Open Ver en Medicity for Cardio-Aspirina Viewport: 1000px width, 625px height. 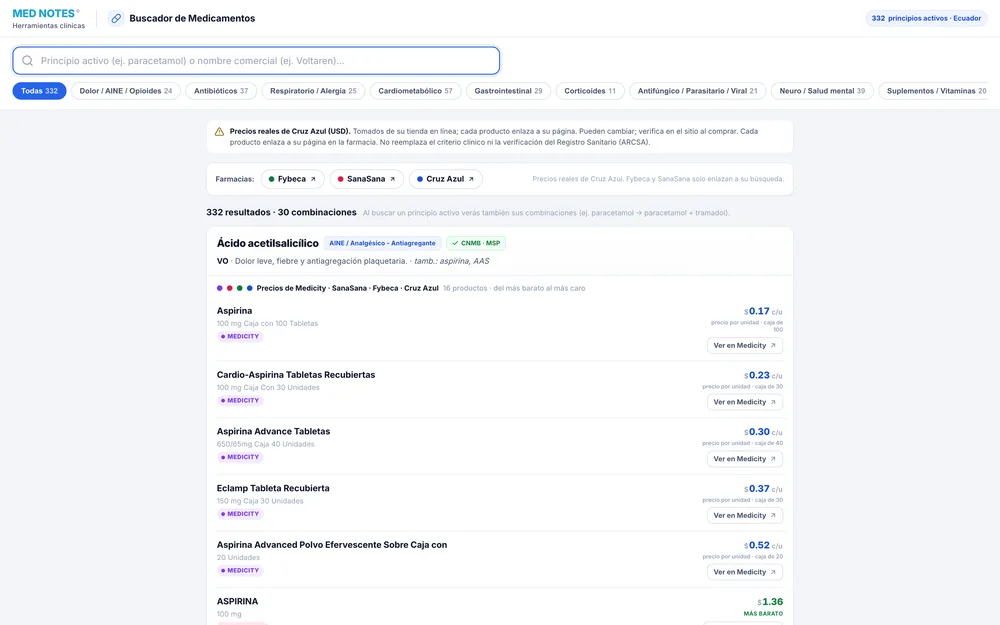(744, 402)
